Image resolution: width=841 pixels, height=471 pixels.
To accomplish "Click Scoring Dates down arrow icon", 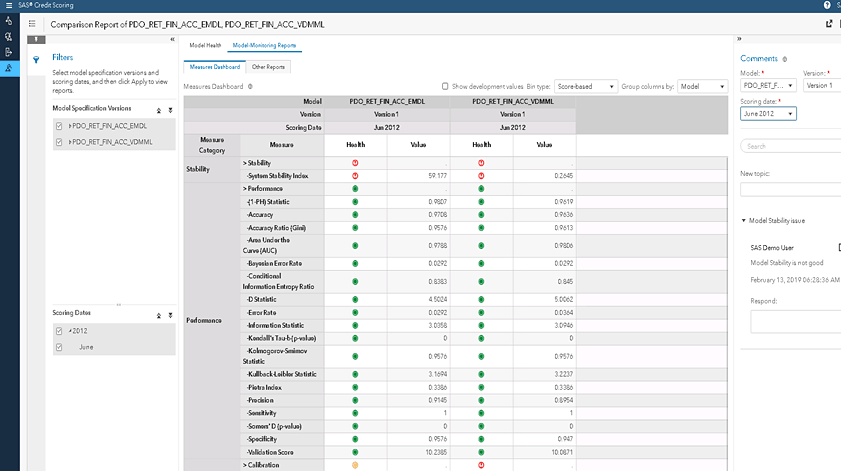I will [x=171, y=315].
